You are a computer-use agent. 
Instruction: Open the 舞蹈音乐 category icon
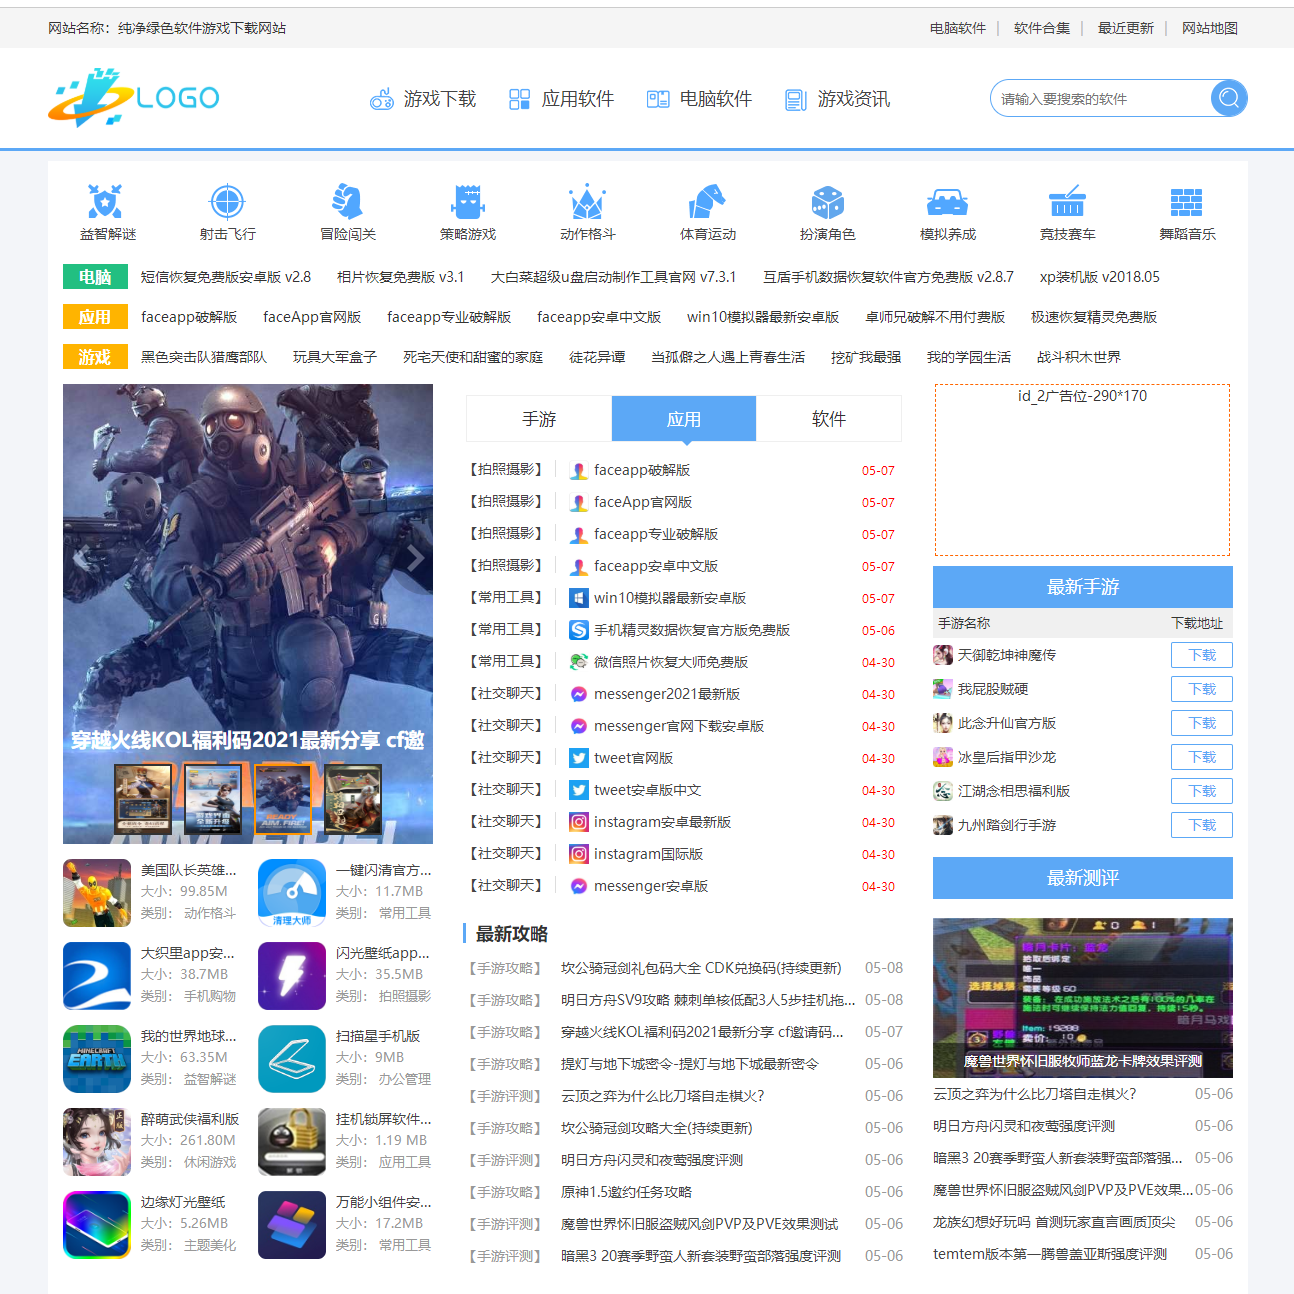click(x=1187, y=202)
